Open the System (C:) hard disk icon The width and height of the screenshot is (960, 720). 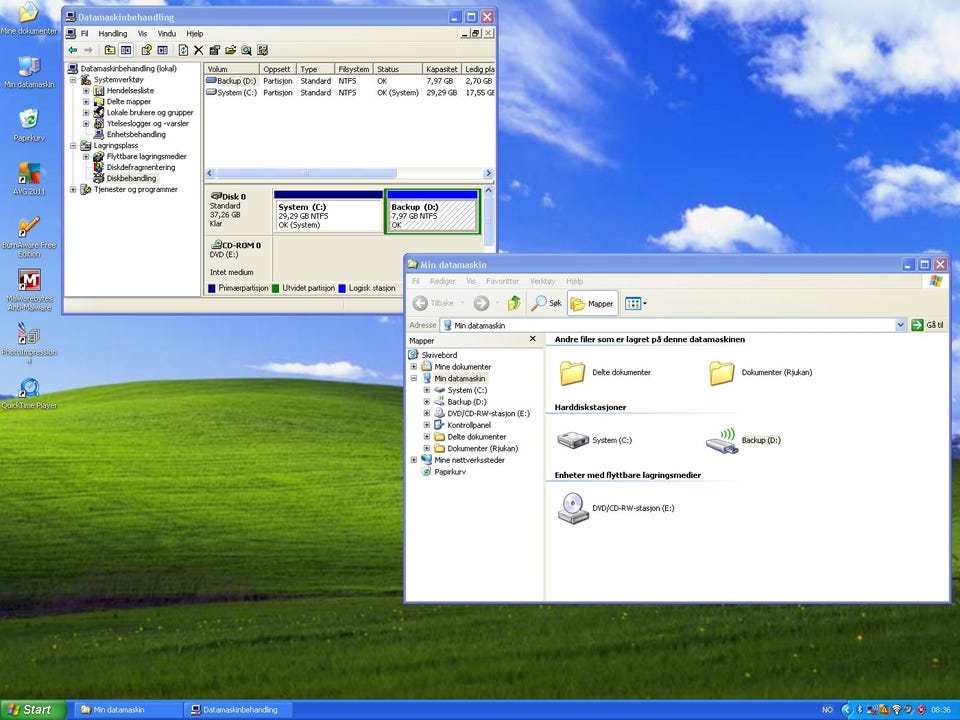[x=573, y=440]
